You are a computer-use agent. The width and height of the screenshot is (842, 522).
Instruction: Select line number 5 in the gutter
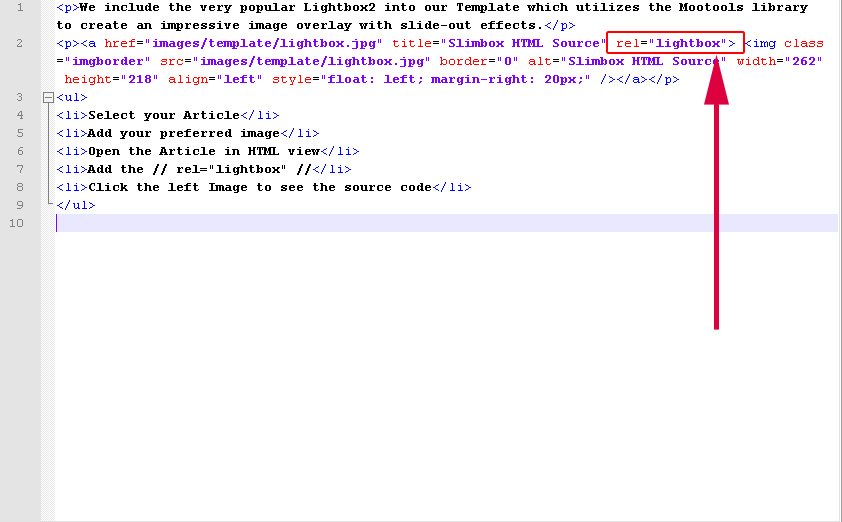20,134
